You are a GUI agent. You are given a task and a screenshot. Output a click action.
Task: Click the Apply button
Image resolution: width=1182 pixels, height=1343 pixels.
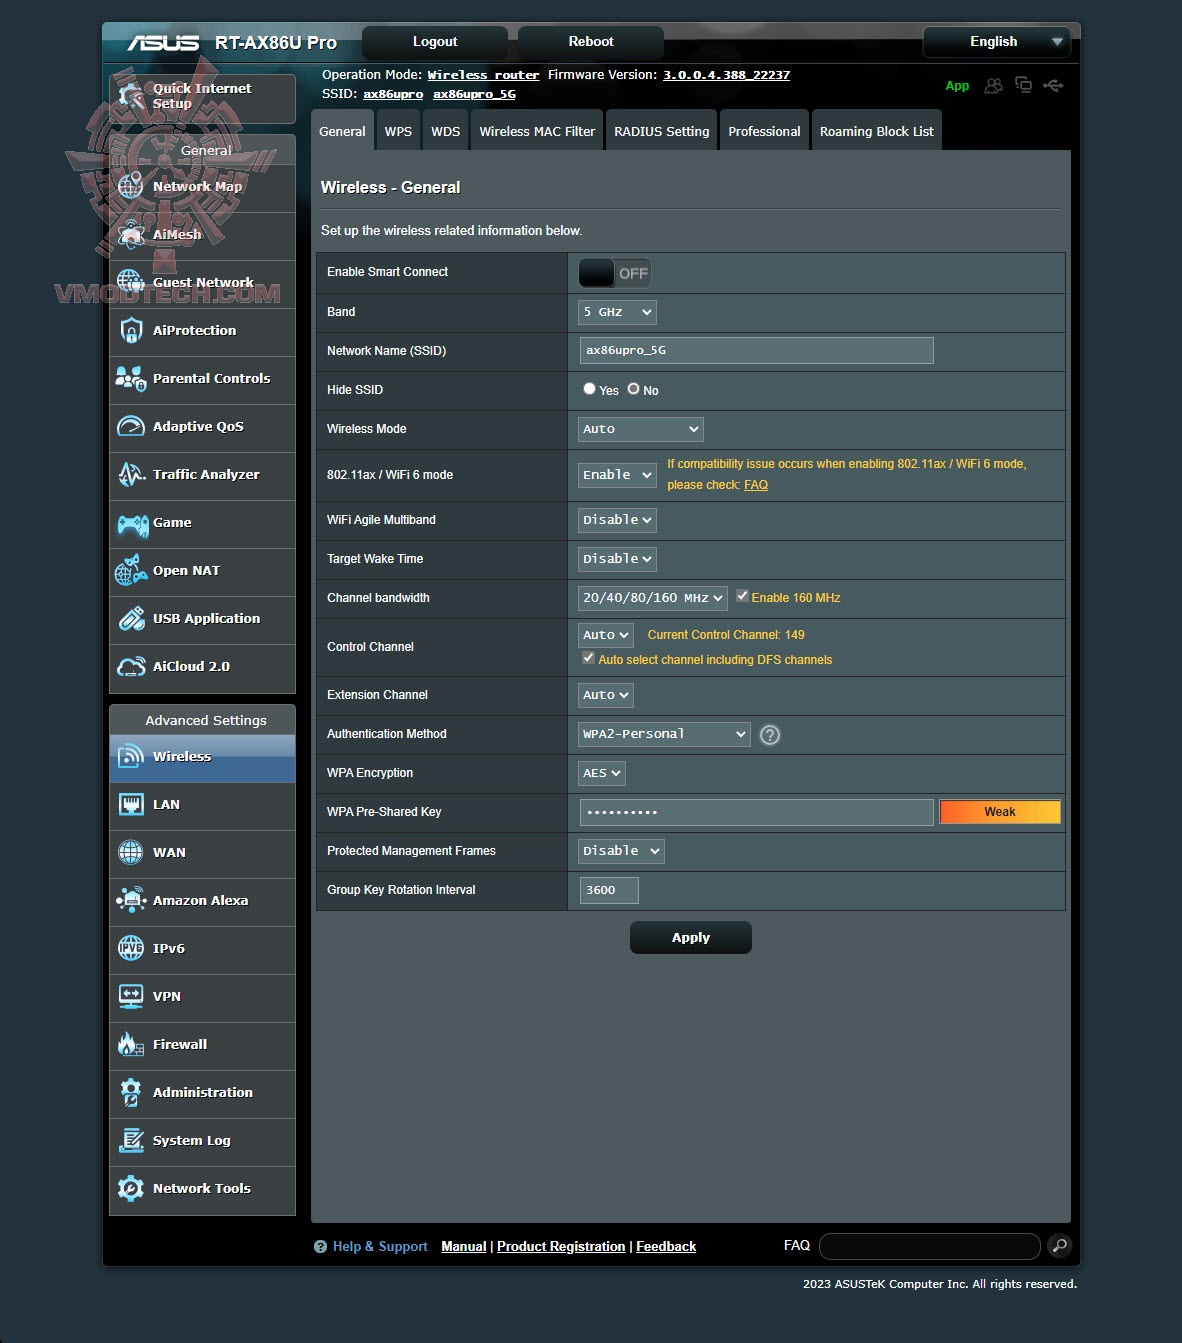point(691,937)
